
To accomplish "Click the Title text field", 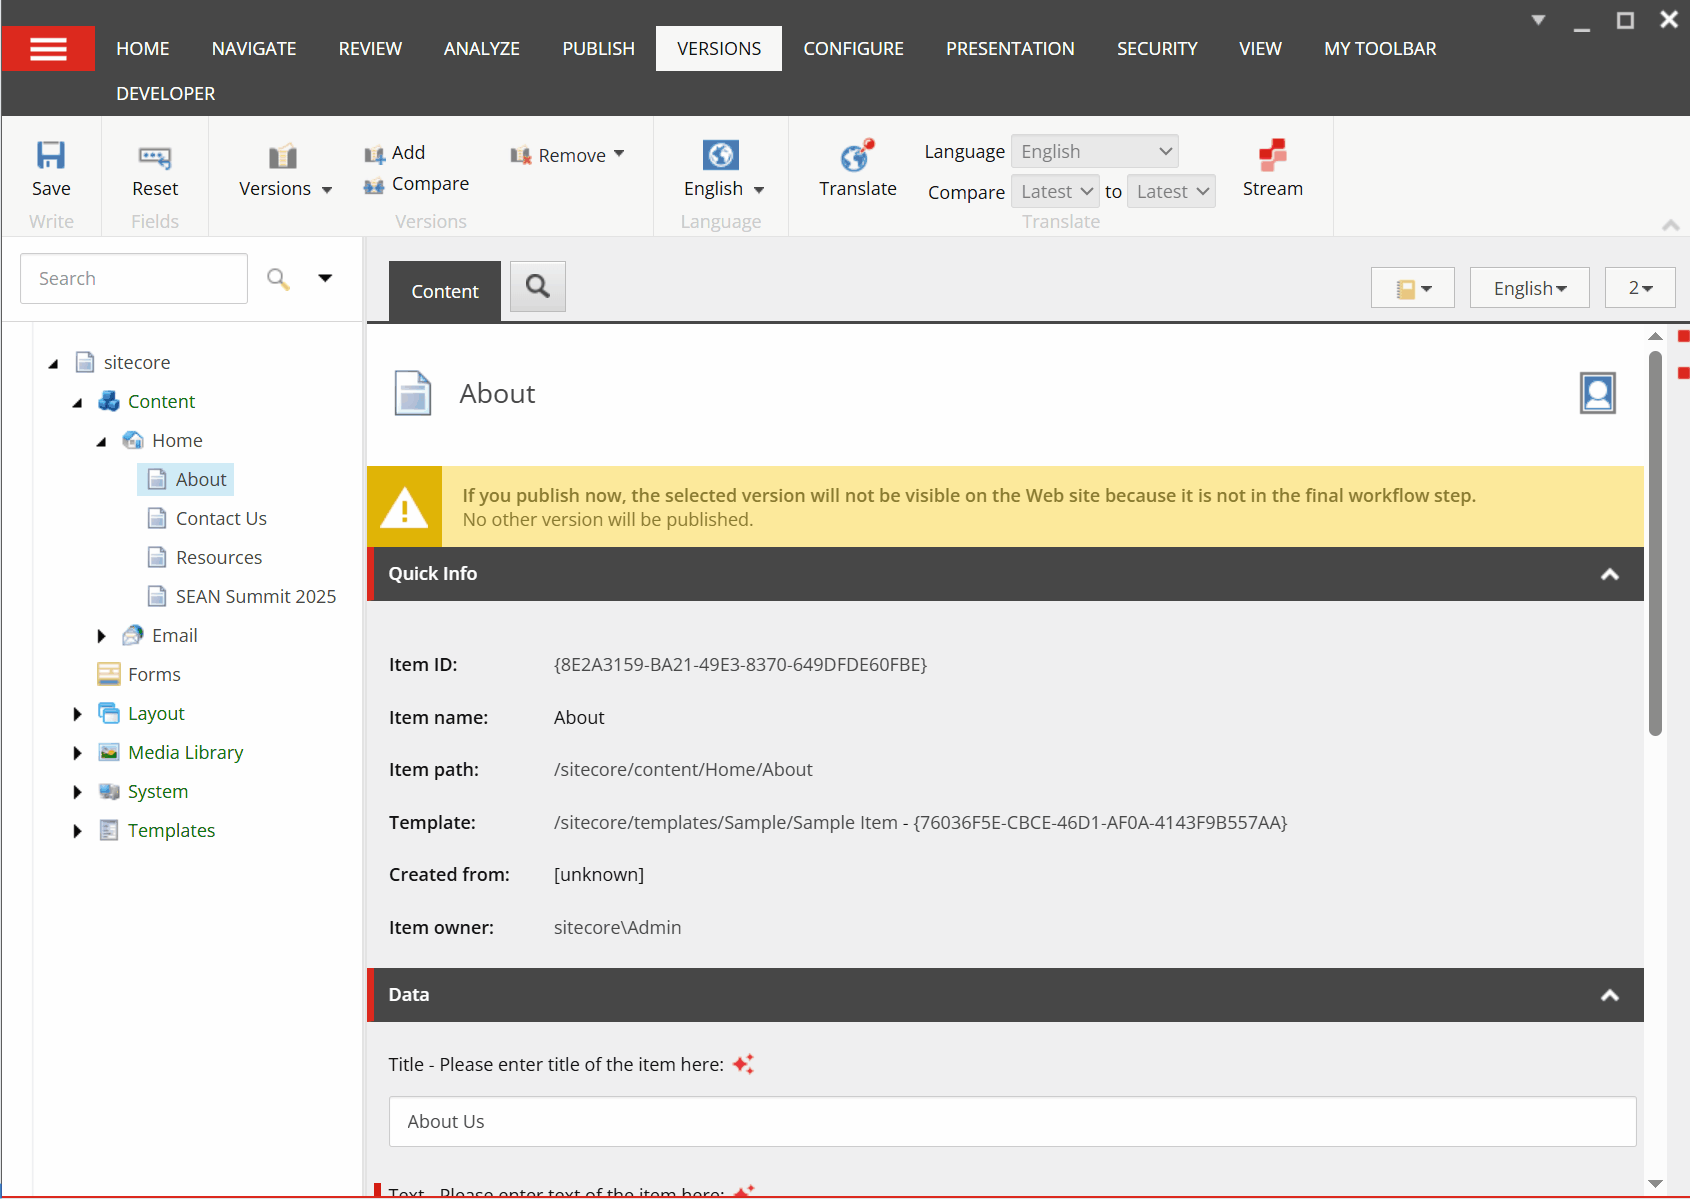I will point(1012,1121).
